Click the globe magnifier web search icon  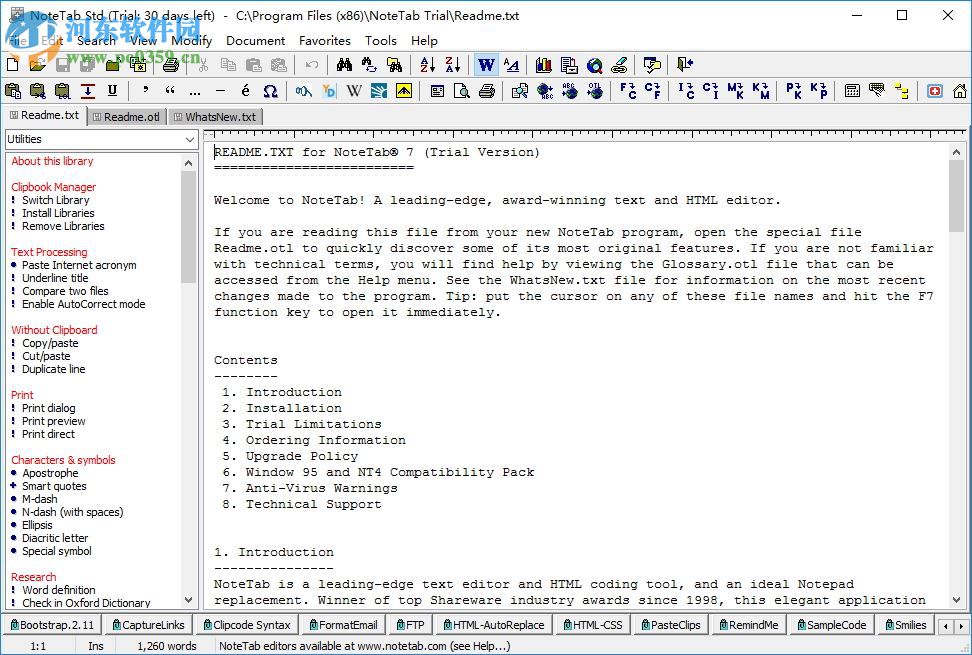pyautogui.click(x=594, y=64)
